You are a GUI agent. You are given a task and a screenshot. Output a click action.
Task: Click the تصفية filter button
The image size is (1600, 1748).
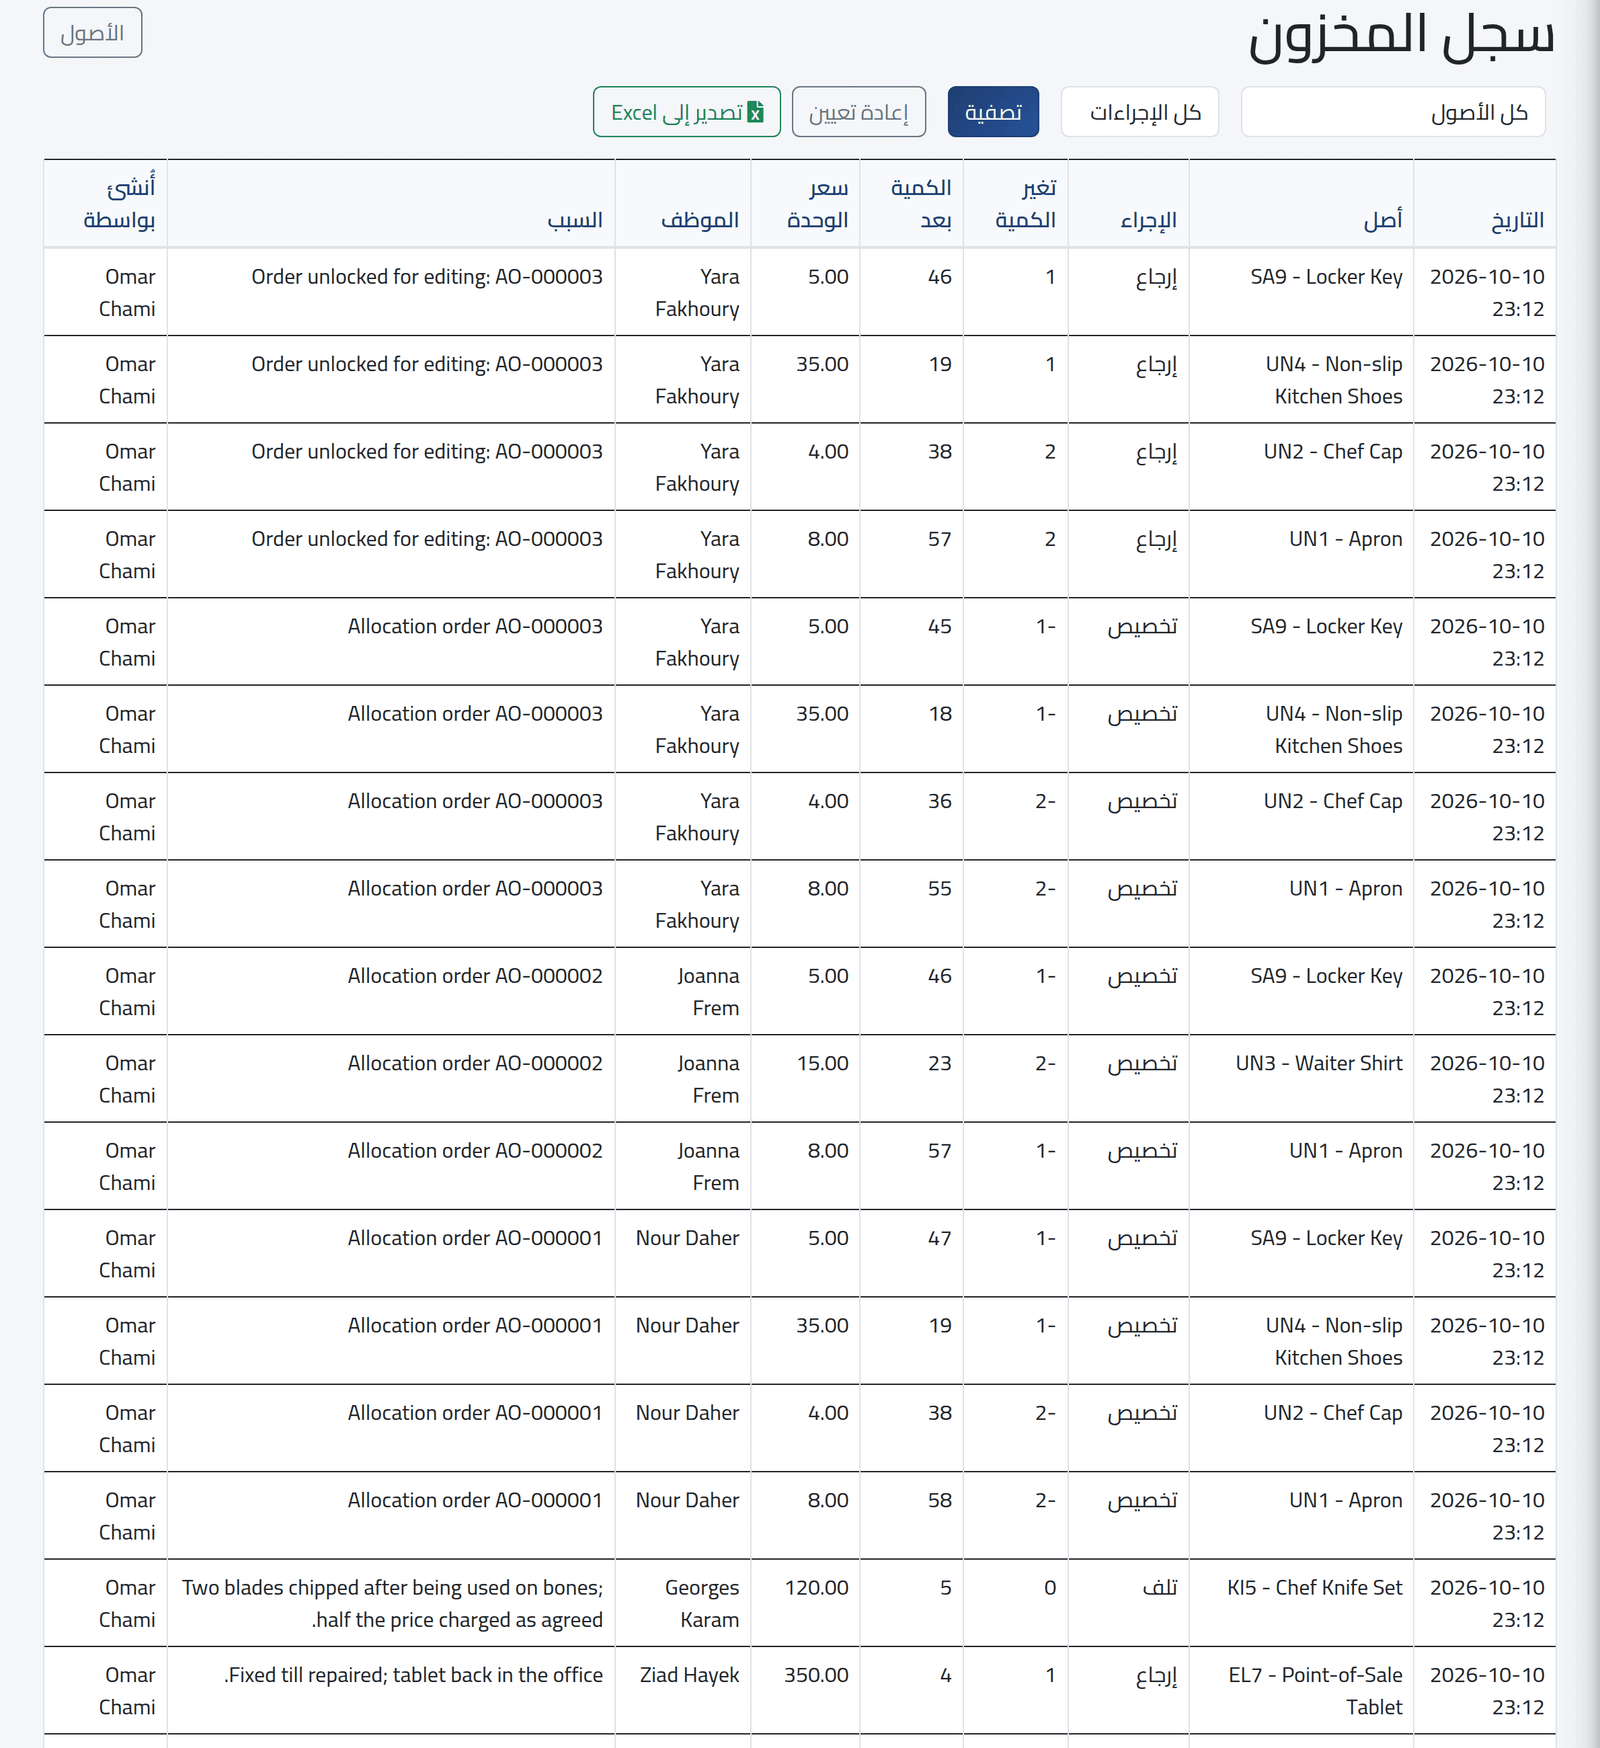point(993,112)
